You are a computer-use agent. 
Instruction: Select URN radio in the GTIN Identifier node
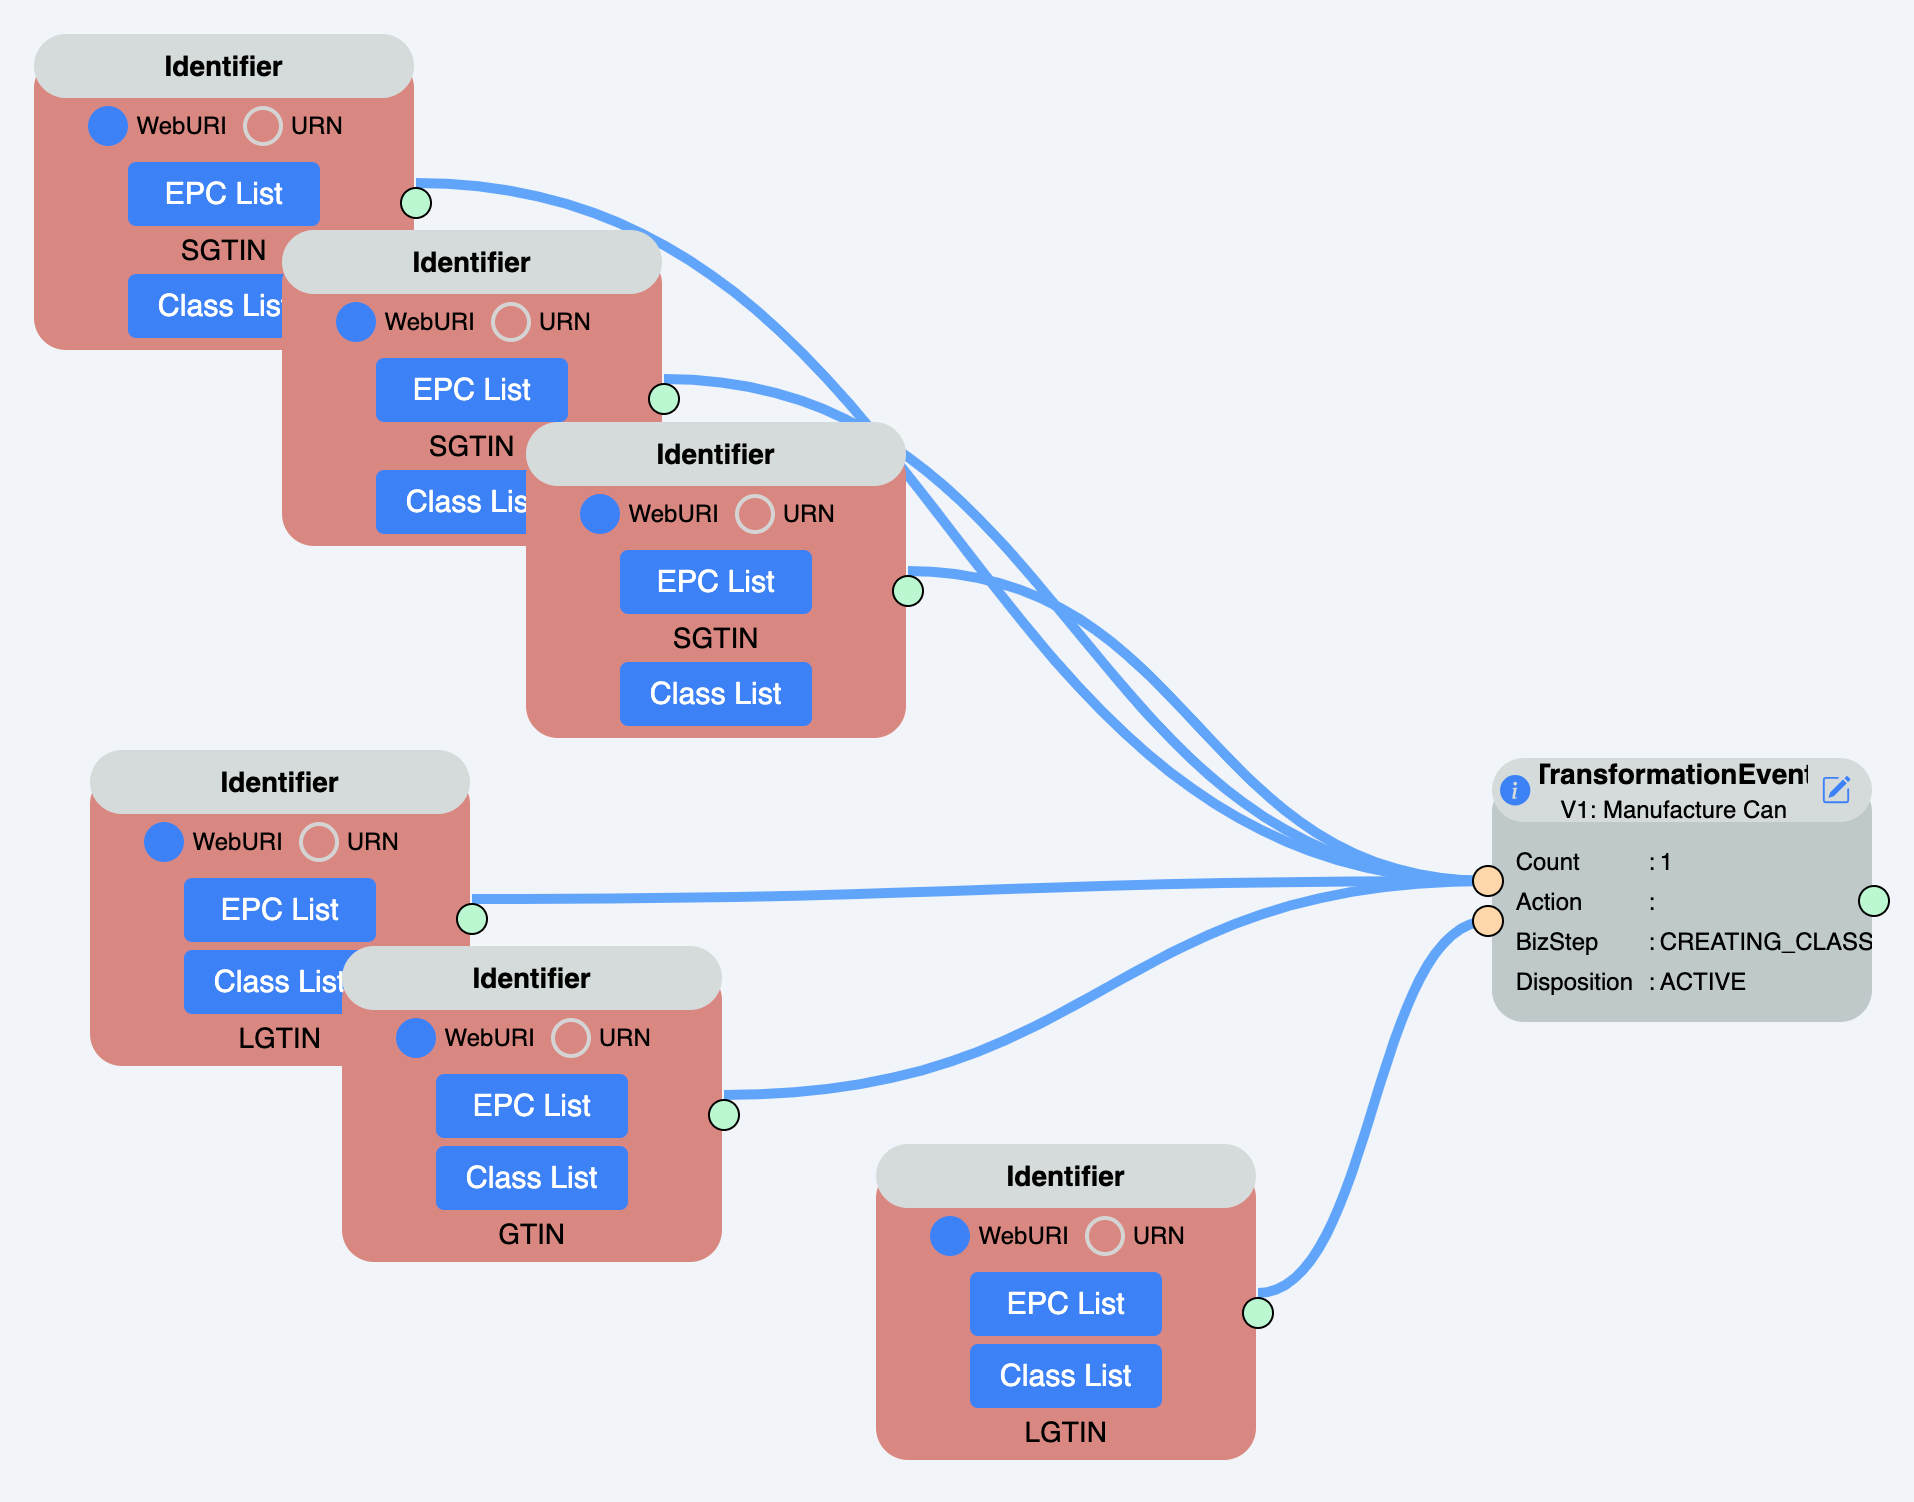(x=571, y=1038)
